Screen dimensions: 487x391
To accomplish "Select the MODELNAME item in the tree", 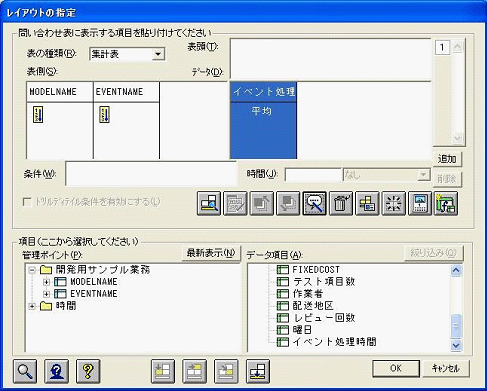I will pos(94,282).
